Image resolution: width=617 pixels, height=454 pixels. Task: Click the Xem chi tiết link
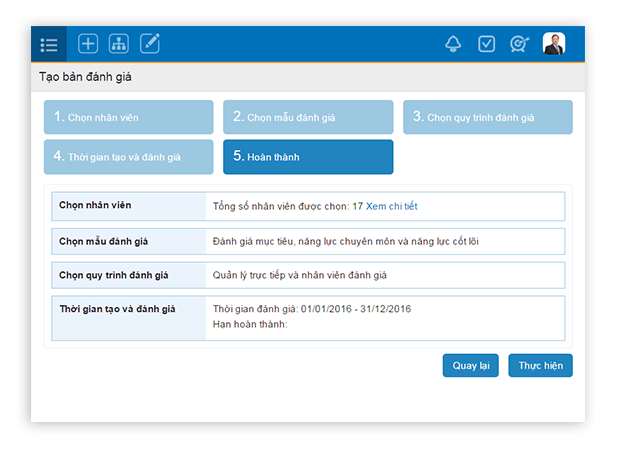tap(391, 206)
